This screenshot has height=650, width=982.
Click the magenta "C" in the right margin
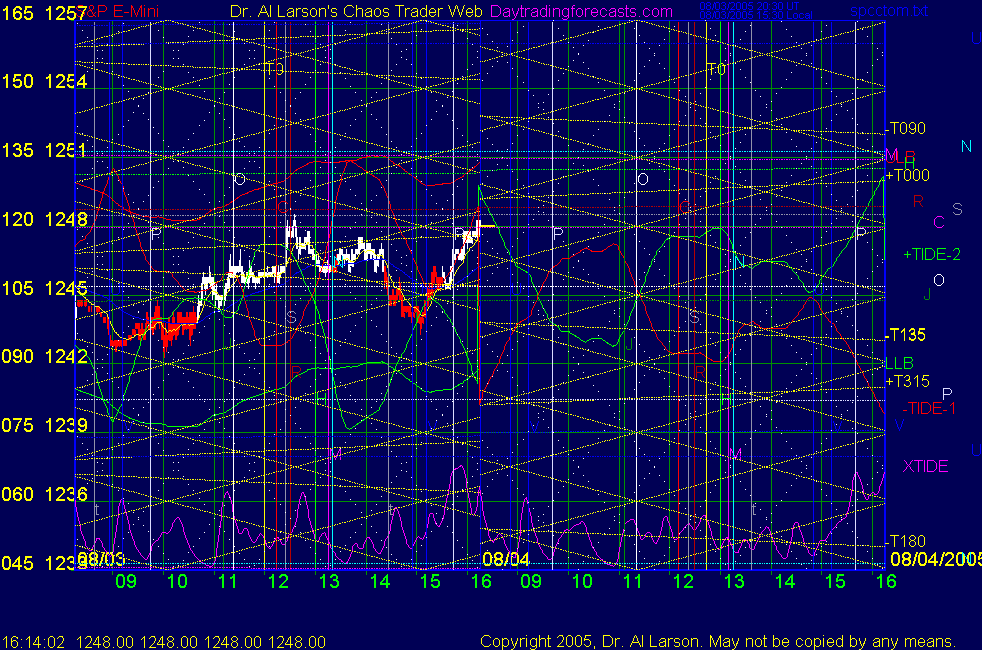tap(938, 222)
